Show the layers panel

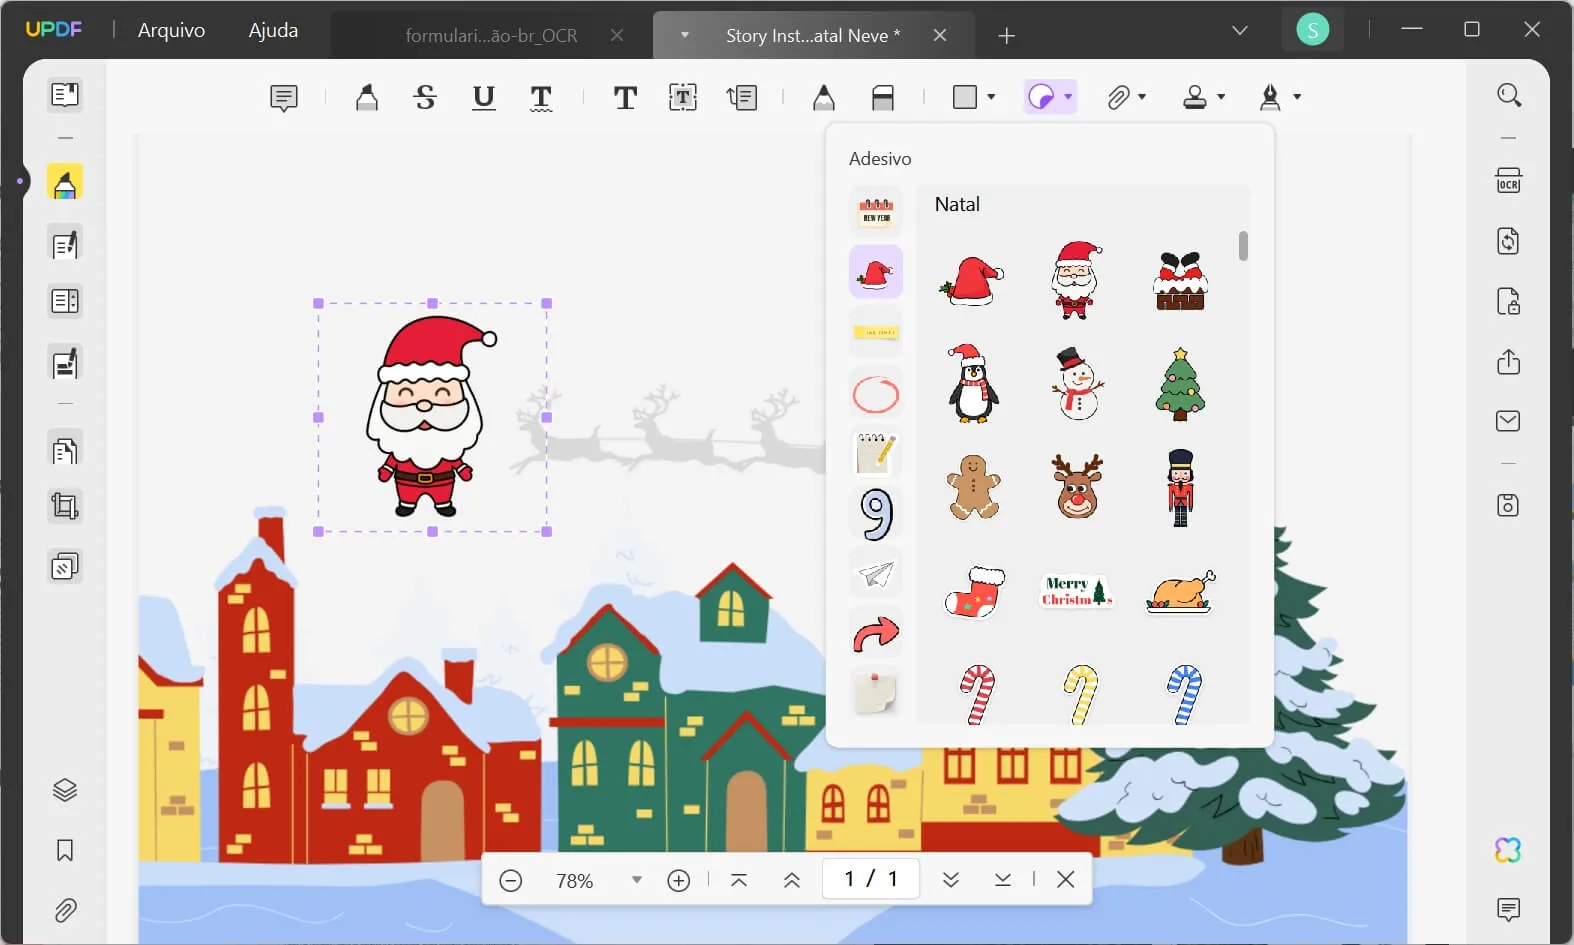65,790
